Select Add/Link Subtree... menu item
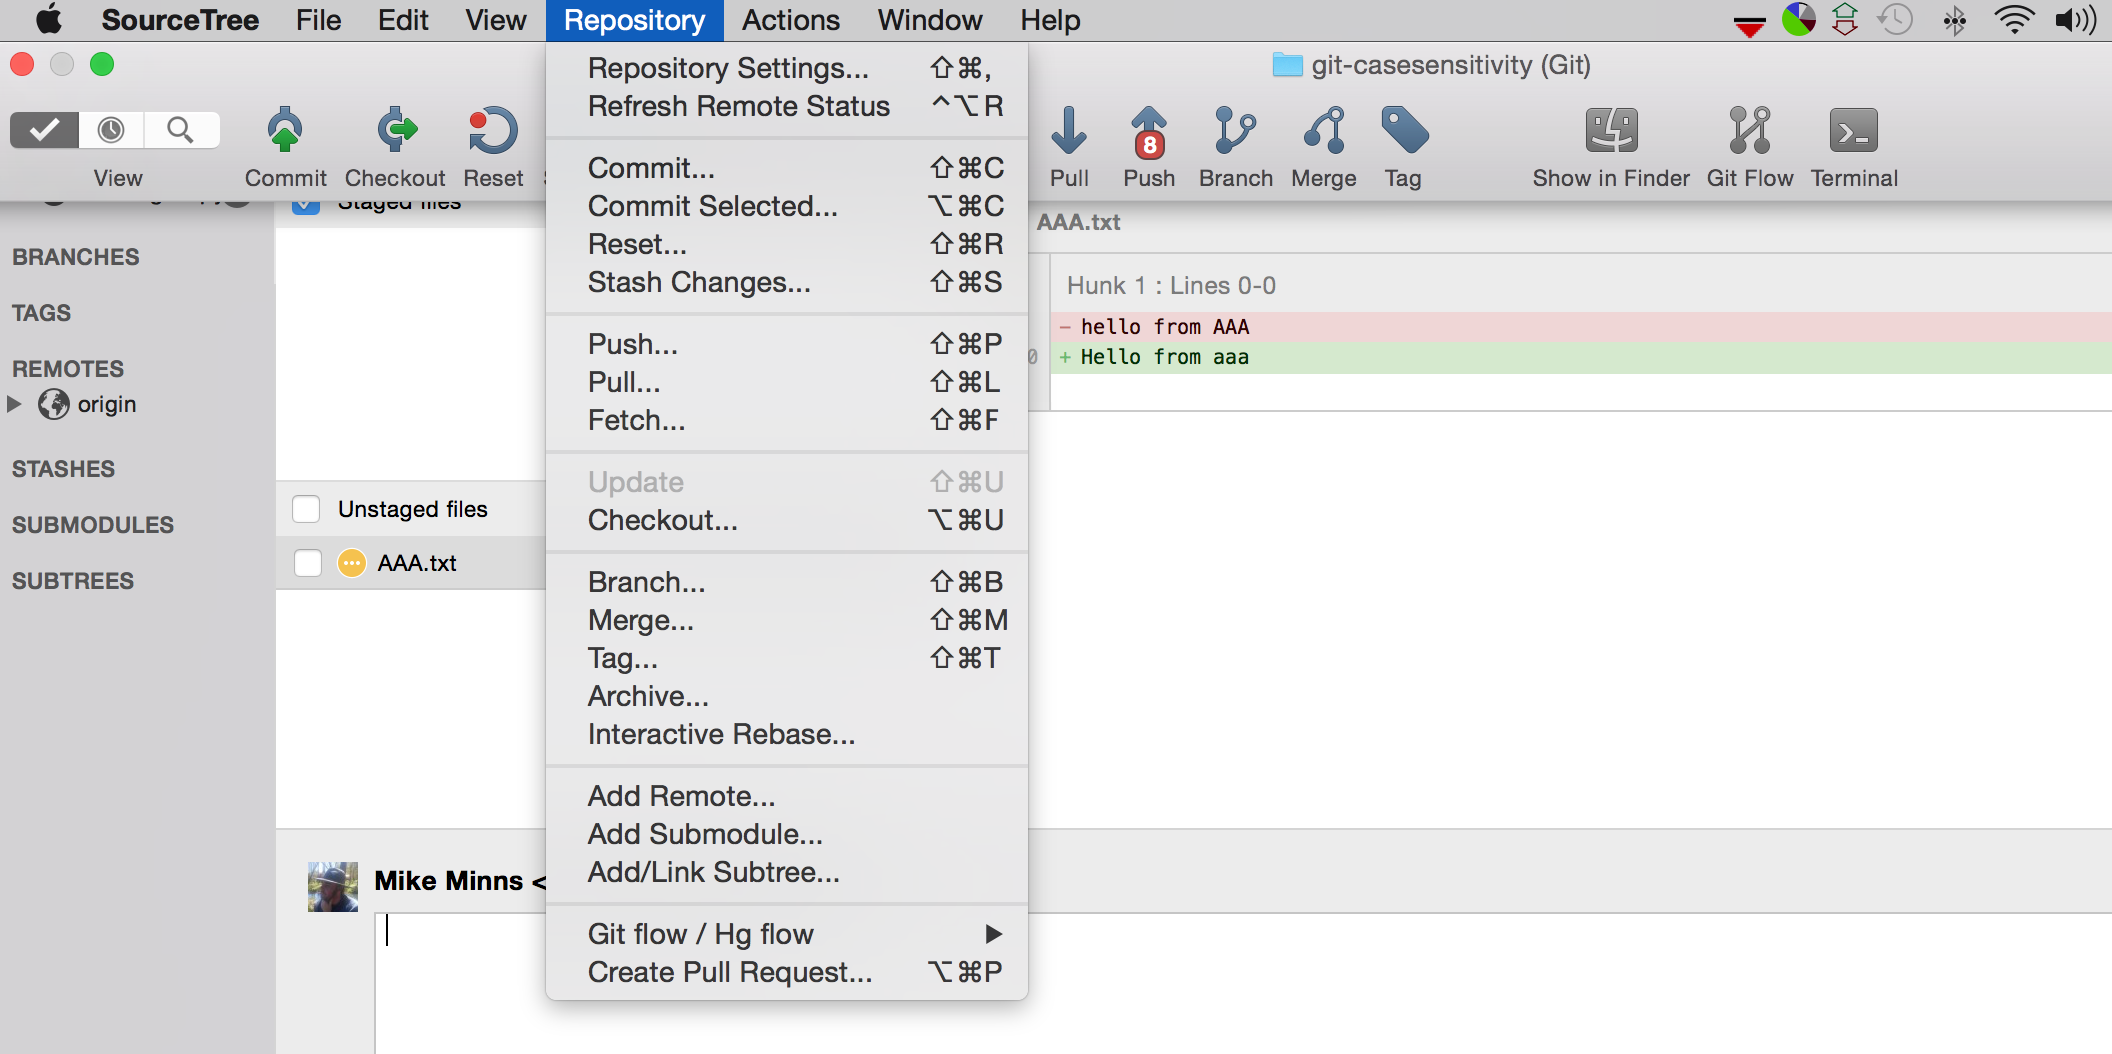The width and height of the screenshot is (2112, 1054). coord(787,872)
